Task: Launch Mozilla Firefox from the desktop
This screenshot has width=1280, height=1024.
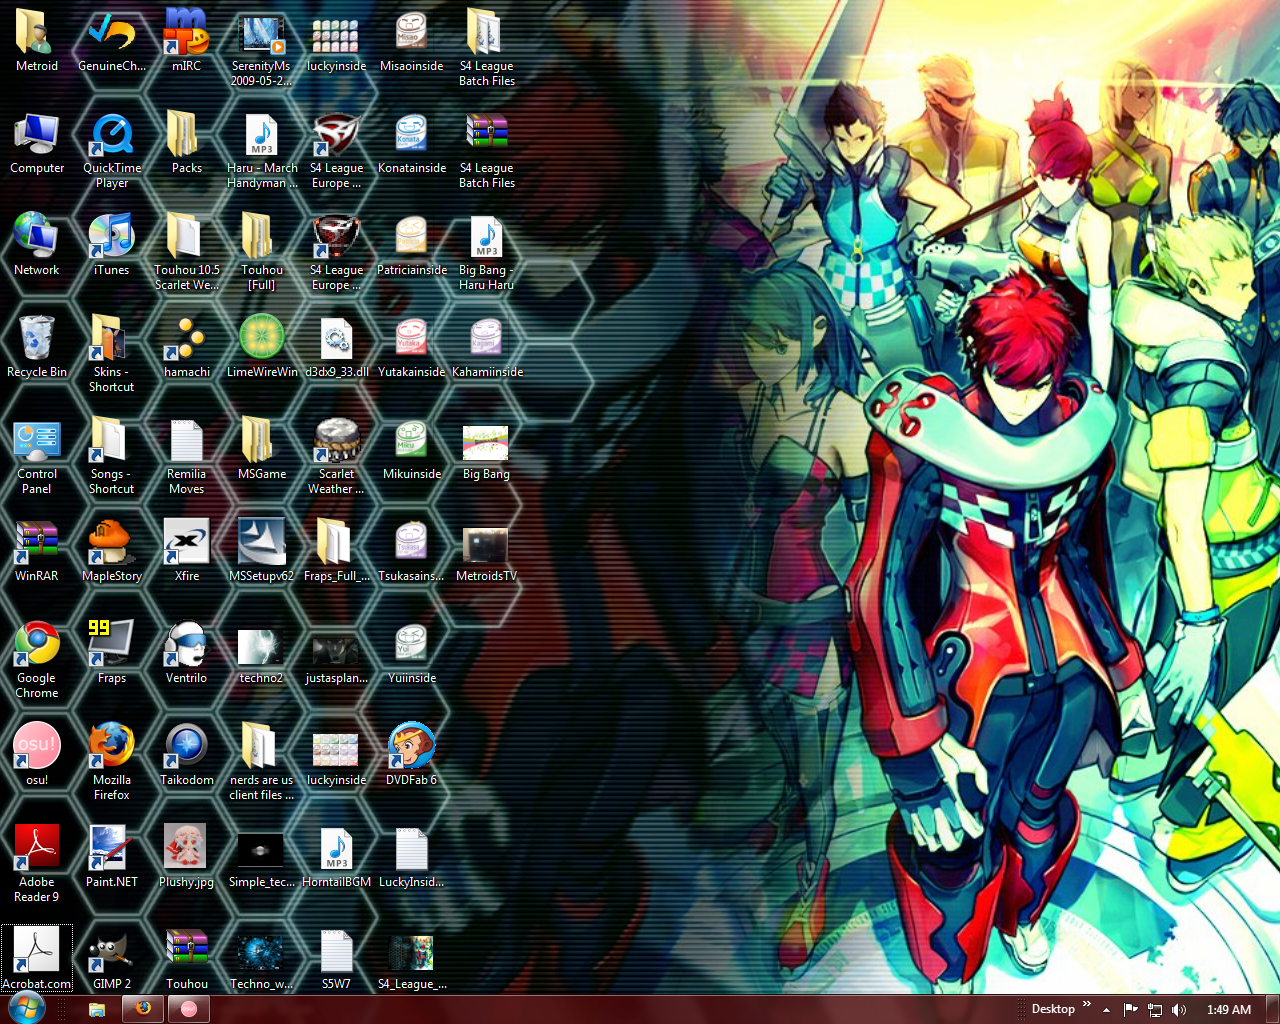Action: coord(112,762)
